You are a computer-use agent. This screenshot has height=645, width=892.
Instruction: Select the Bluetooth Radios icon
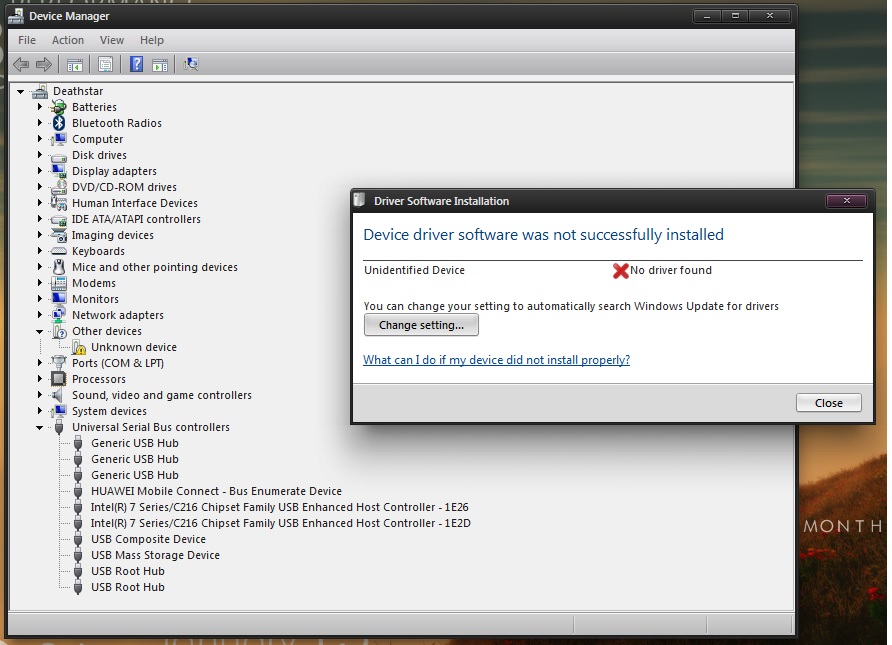59,123
